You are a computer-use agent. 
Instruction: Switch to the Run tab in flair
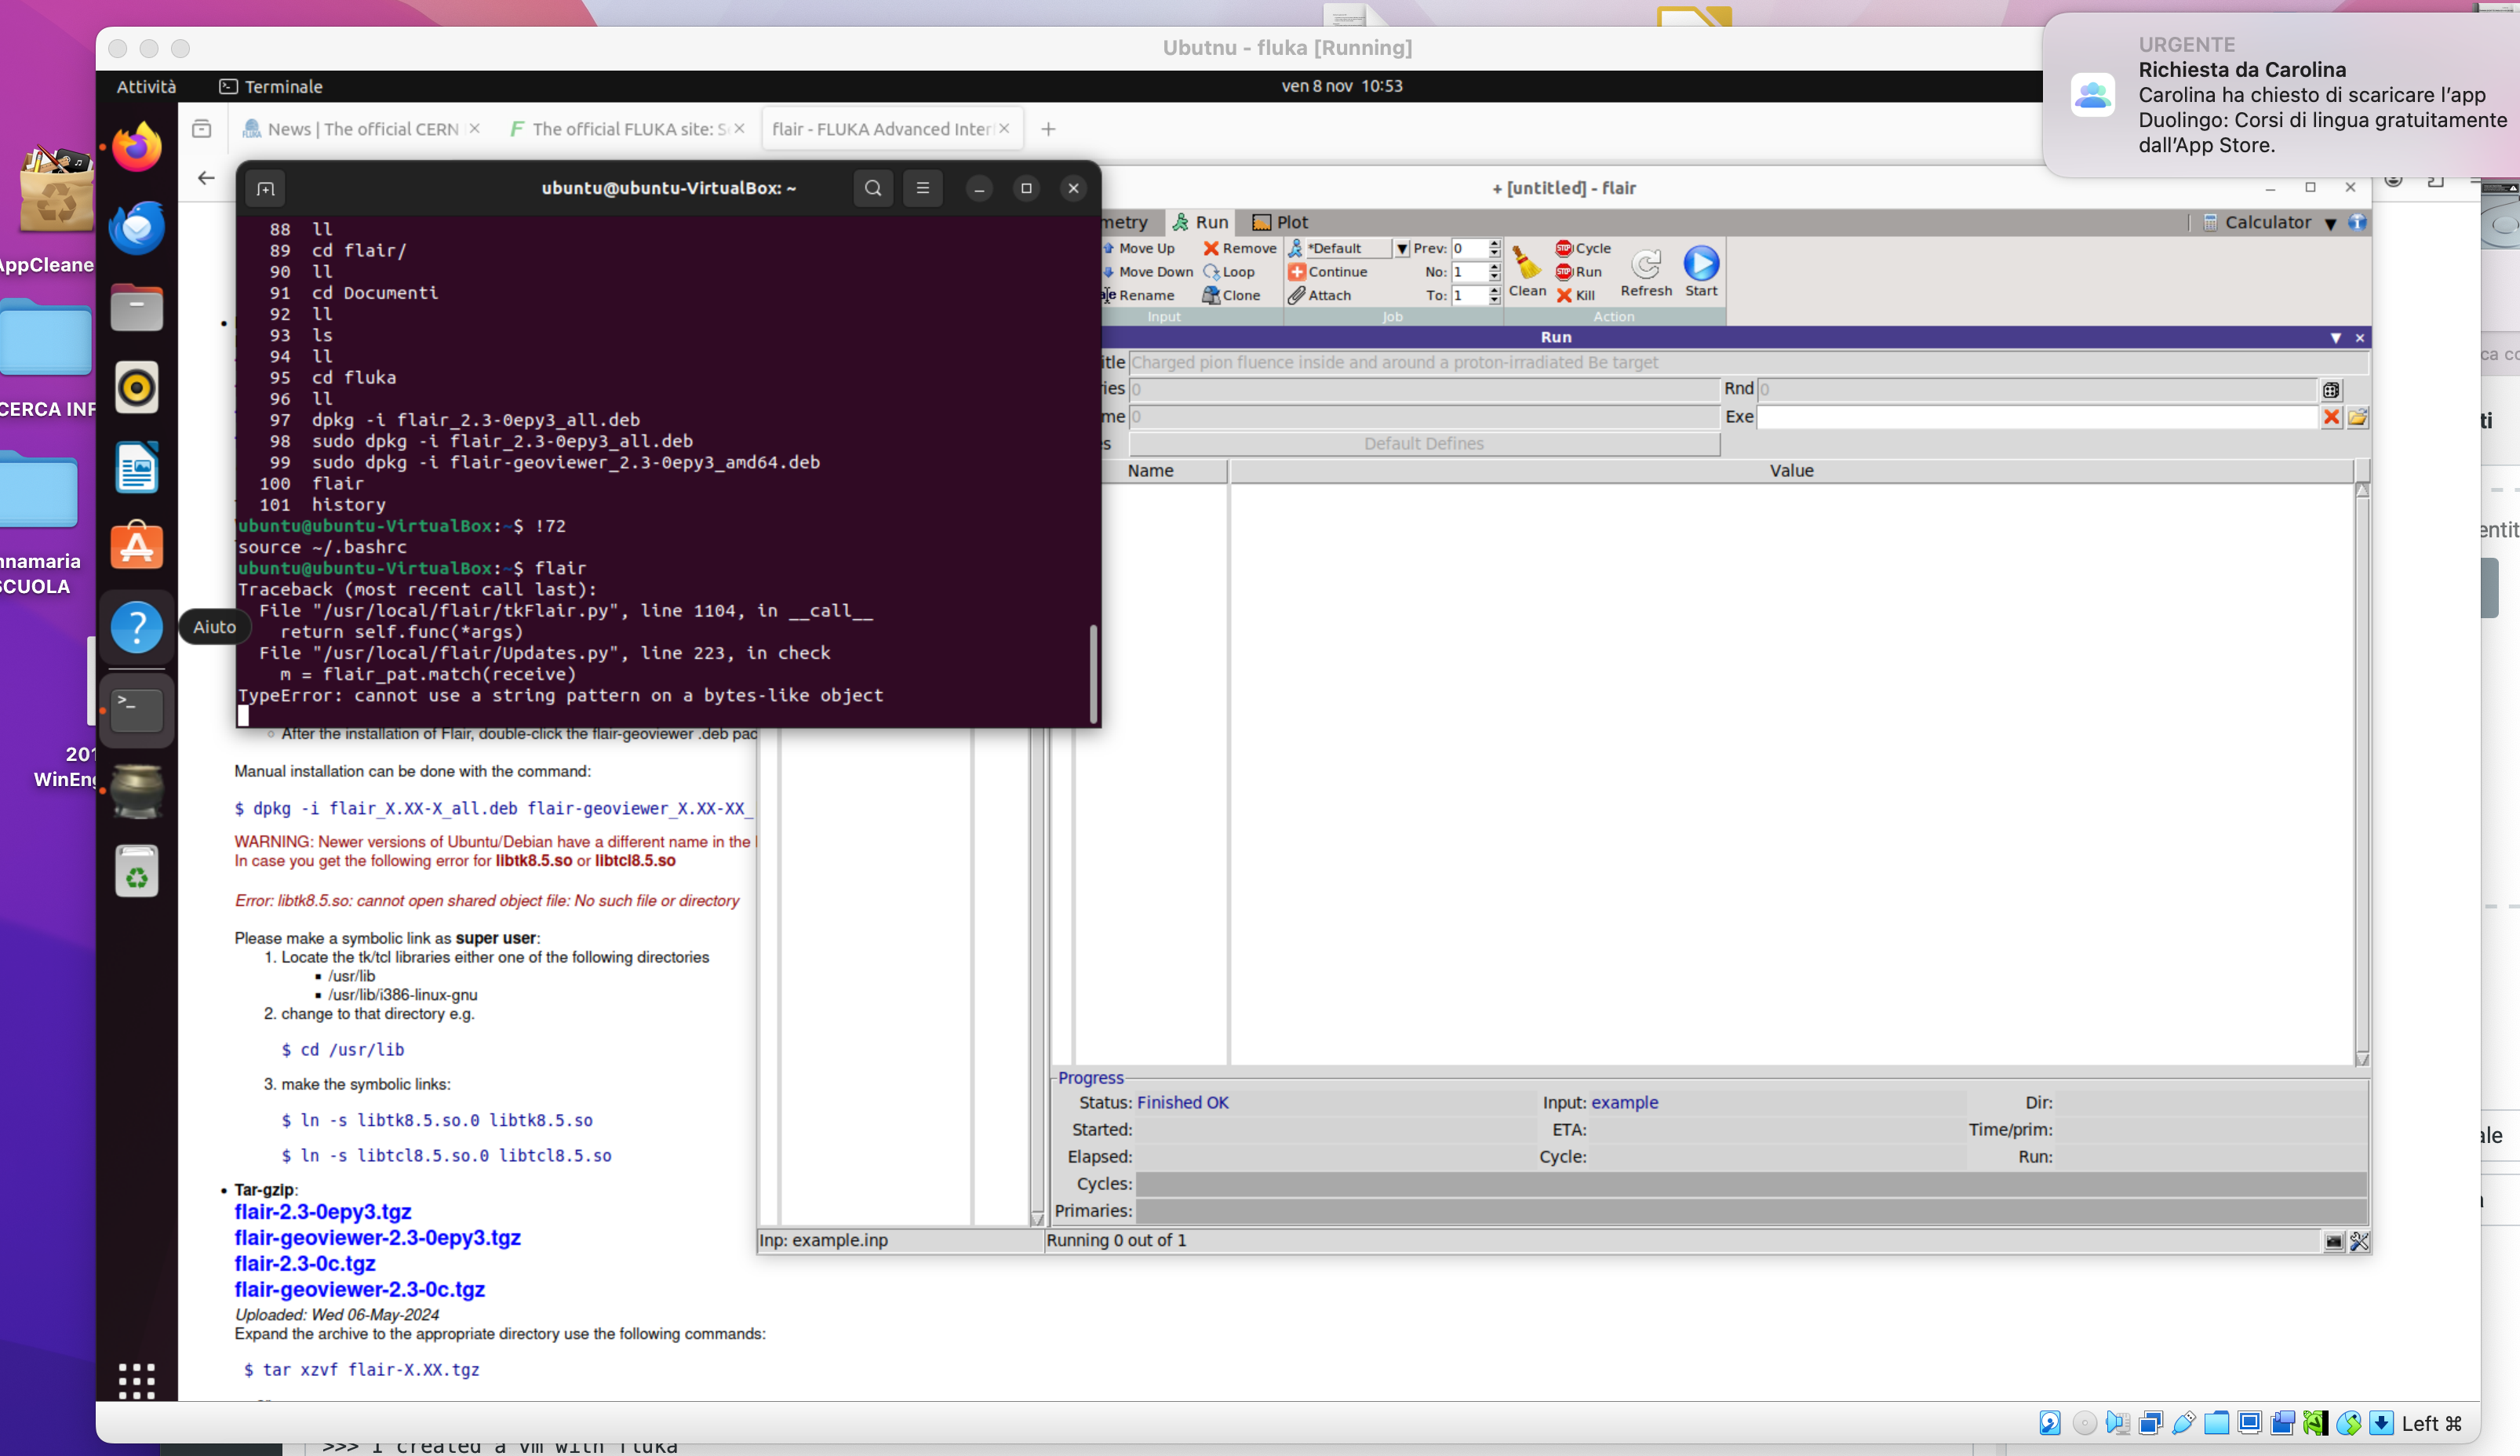point(1200,222)
